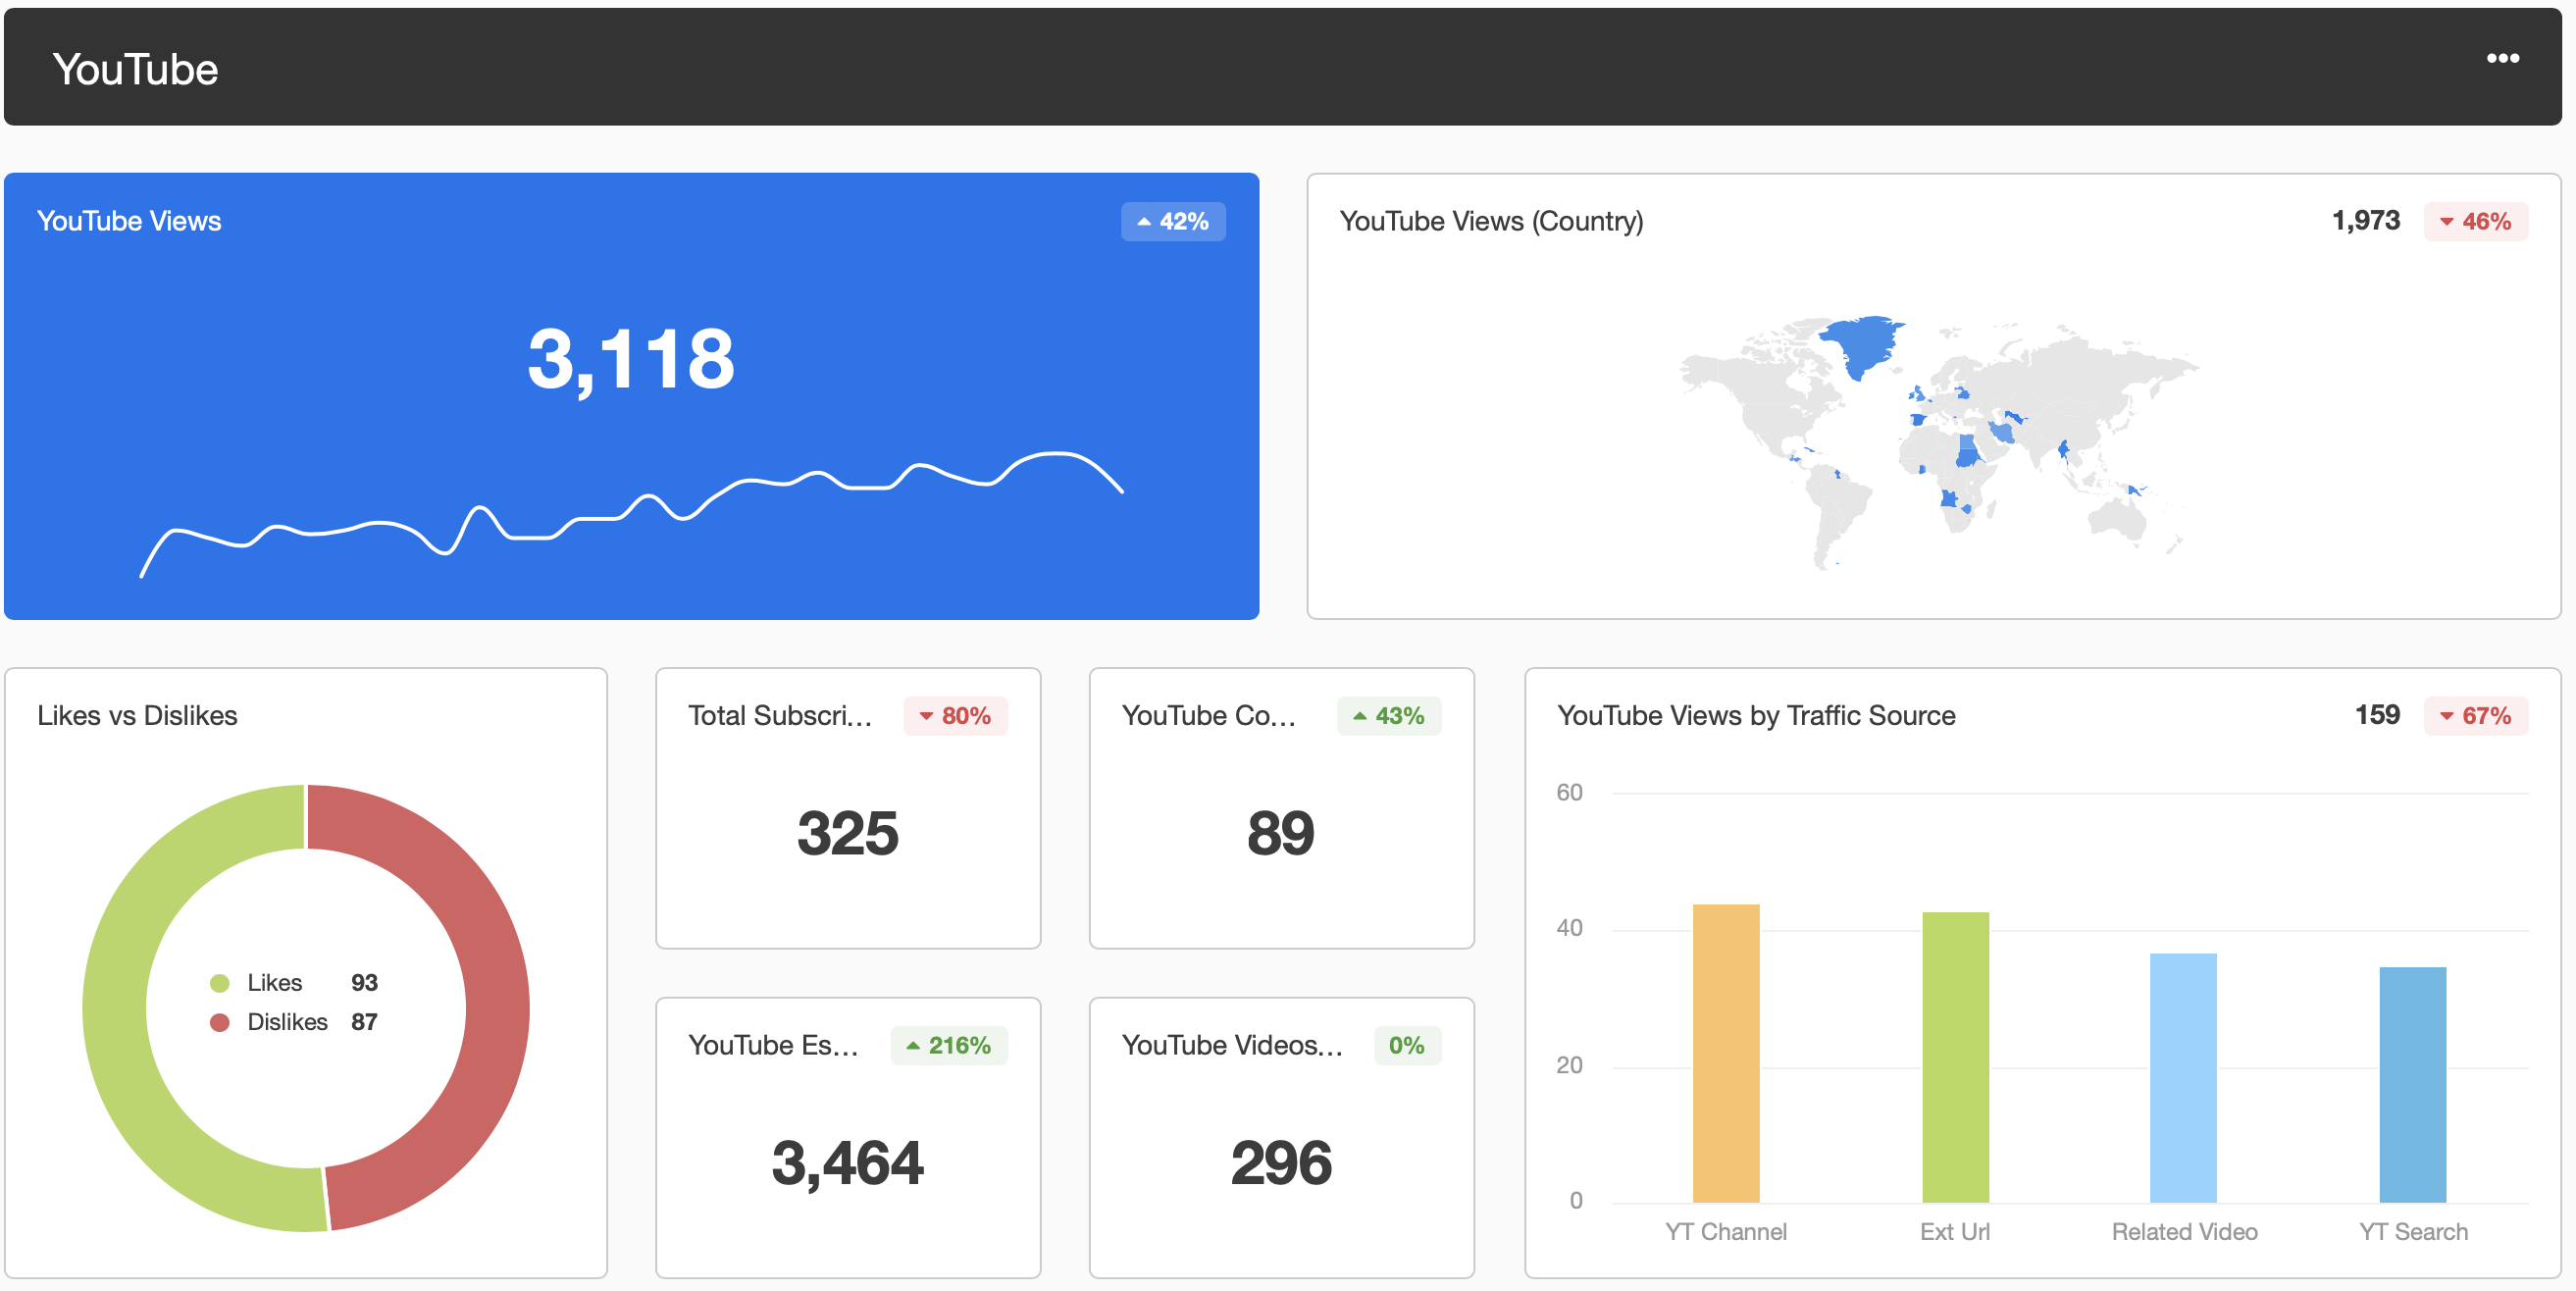Click the 325 subscribers value

(x=848, y=833)
